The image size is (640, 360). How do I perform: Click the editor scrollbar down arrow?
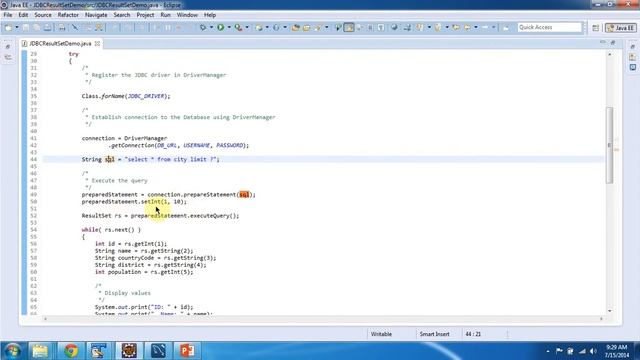tap(609, 311)
